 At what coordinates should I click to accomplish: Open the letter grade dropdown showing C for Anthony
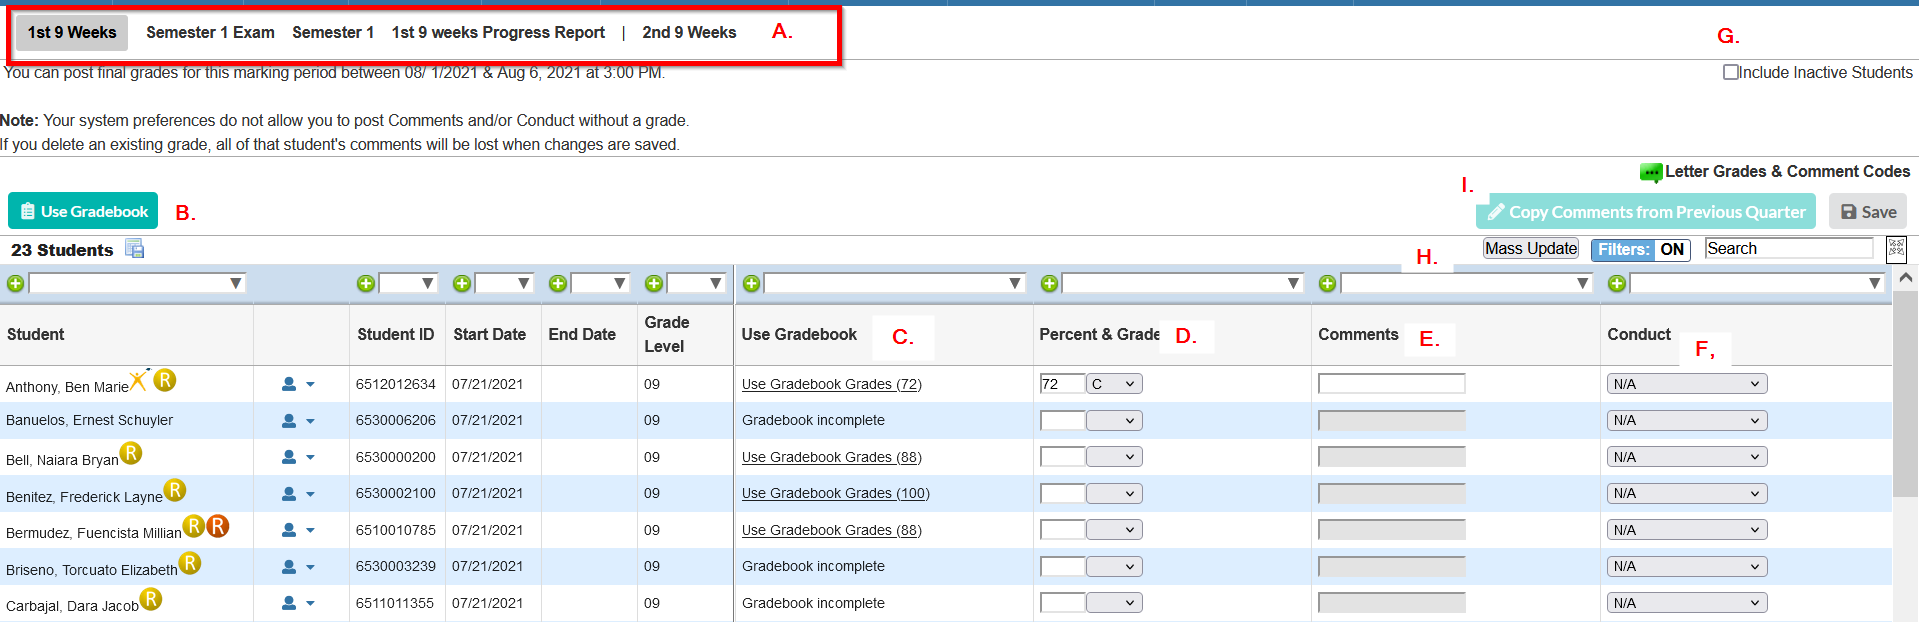pyautogui.click(x=1114, y=384)
